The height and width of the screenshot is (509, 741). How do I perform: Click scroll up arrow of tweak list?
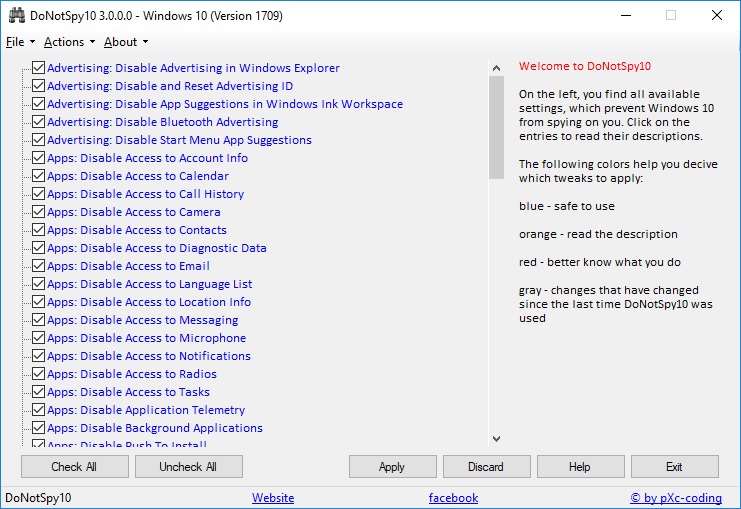click(496, 68)
